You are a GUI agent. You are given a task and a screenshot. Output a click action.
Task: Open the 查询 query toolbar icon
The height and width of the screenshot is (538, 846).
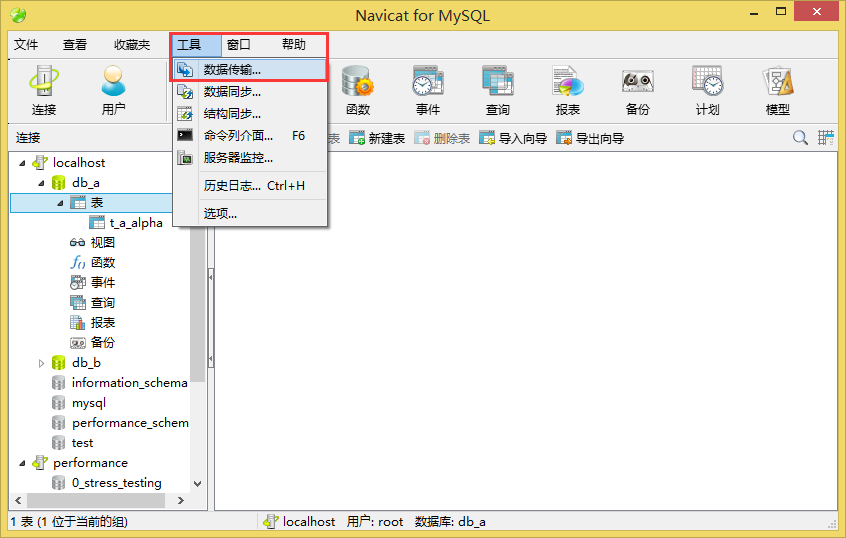point(497,91)
